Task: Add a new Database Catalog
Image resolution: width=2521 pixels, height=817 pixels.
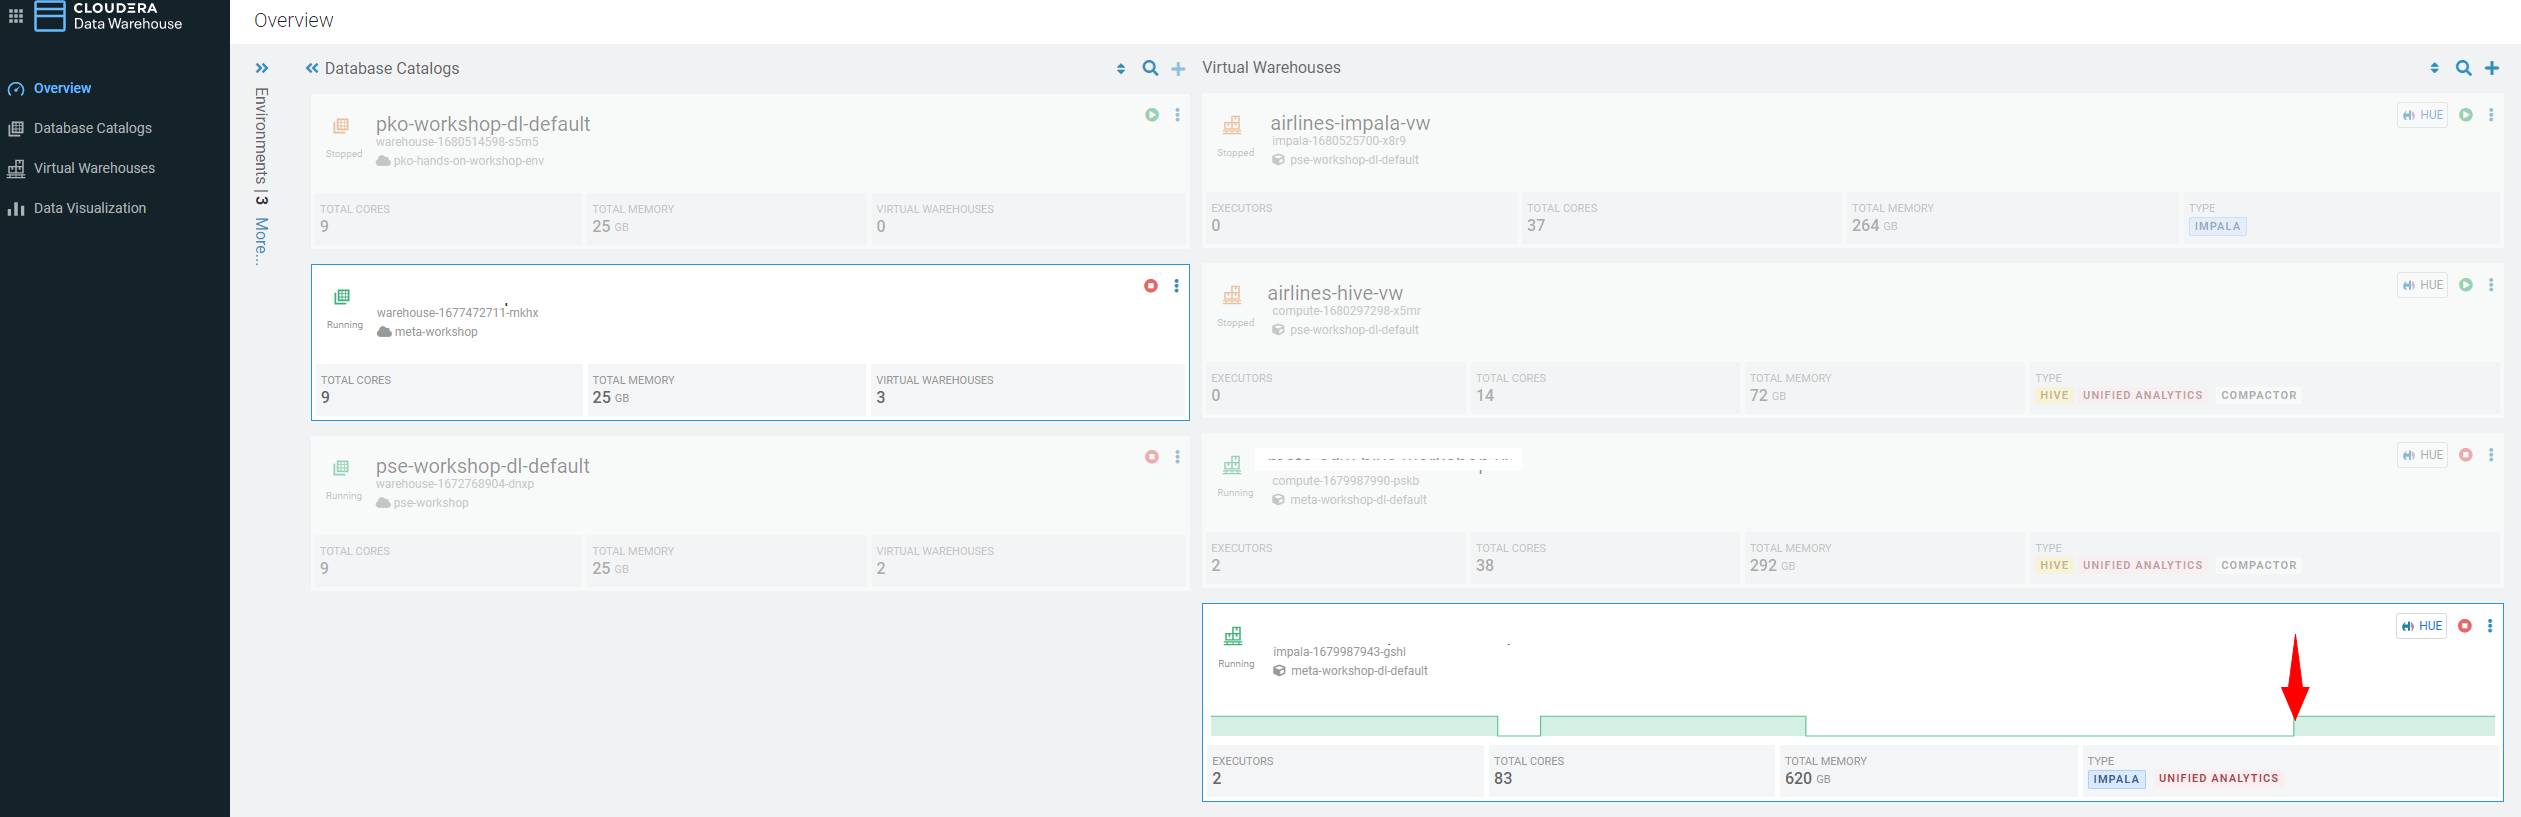Action: [1179, 68]
